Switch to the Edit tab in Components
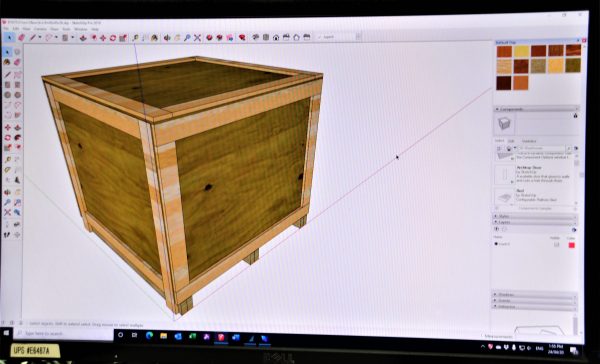This screenshot has width=600, height=364. [511, 141]
